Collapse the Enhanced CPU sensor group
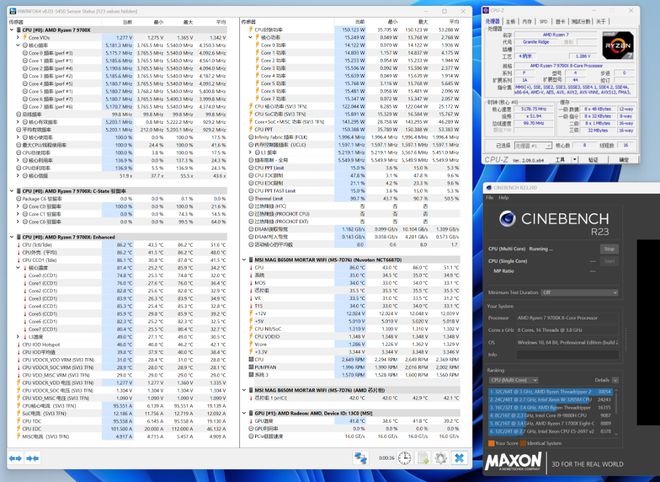The height and width of the screenshot is (482, 660). pos(12,237)
